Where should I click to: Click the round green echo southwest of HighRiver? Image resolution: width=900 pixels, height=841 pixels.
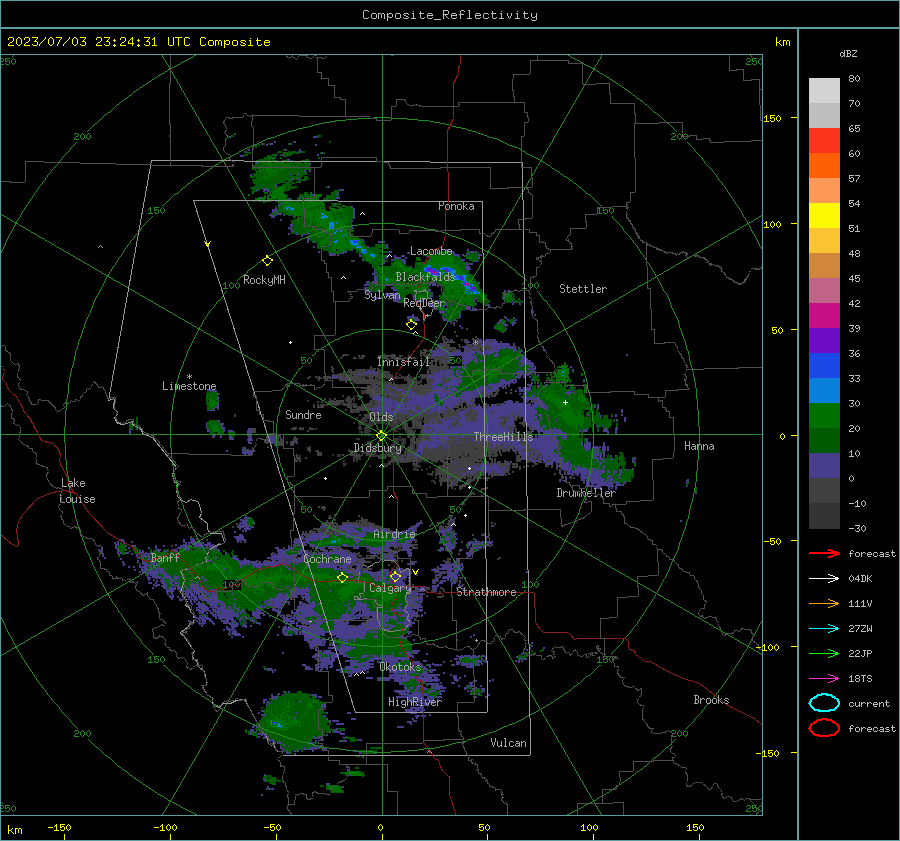pyautogui.click(x=294, y=721)
